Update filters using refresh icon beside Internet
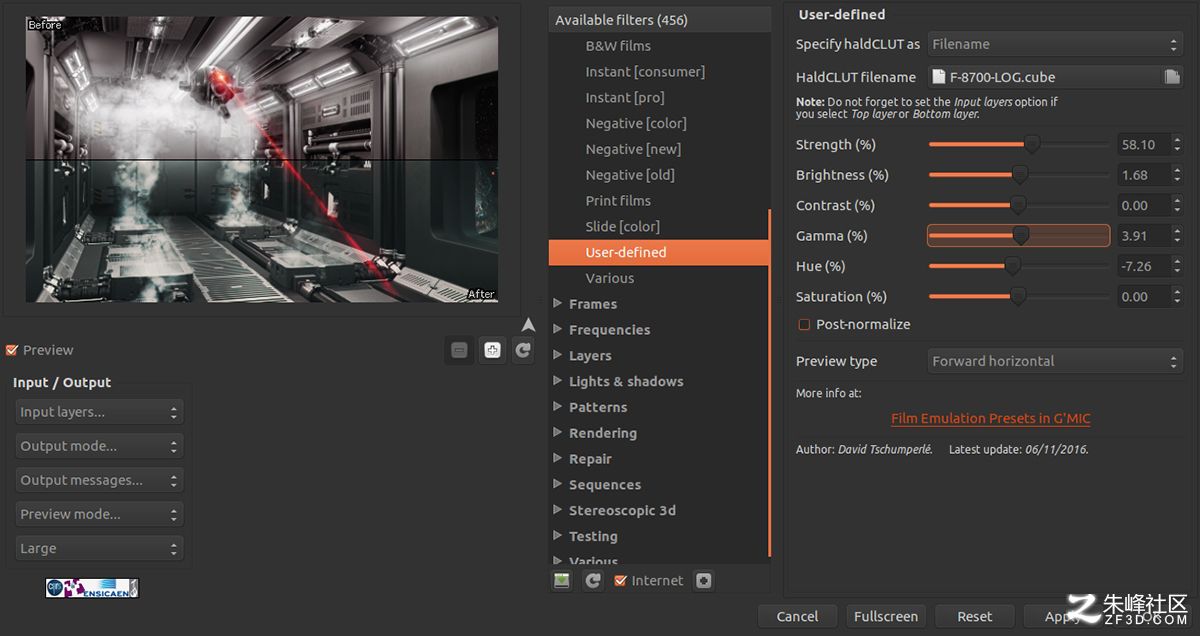This screenshot has width=1200, height=636. click(593, 581)
